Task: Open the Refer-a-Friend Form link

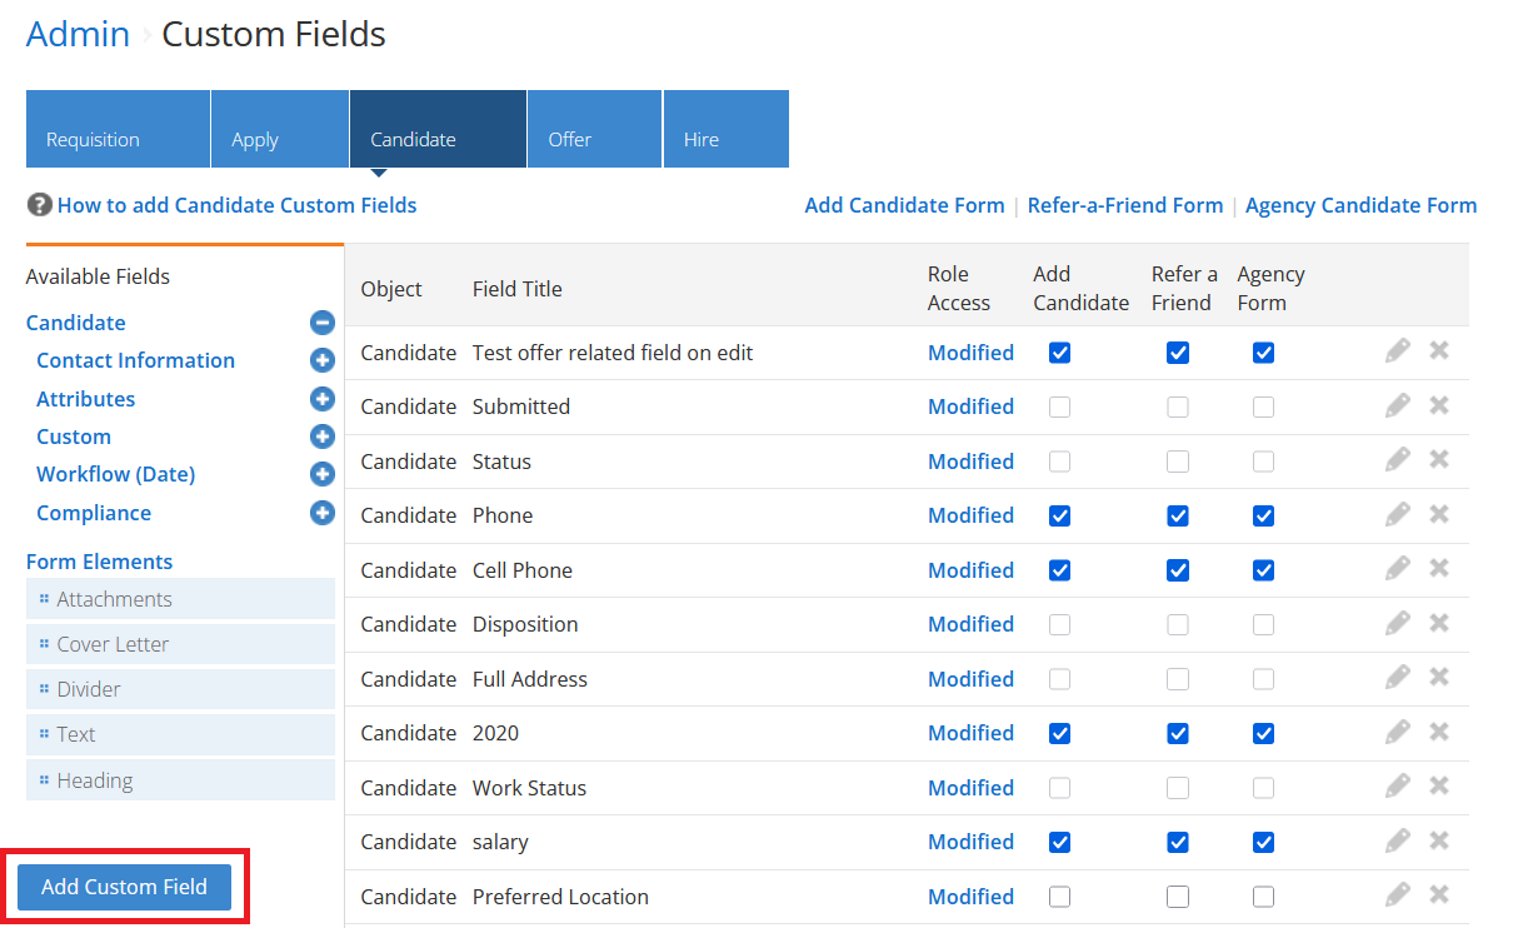Action: click(1125, 205)
